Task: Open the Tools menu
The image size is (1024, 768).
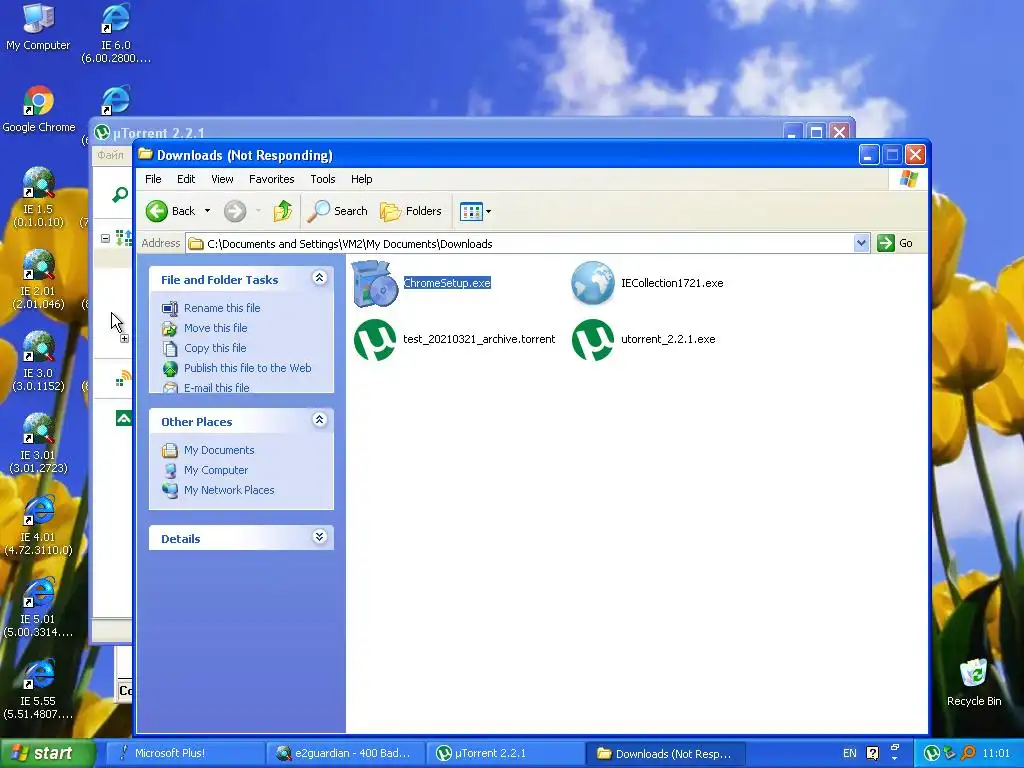Action: click(323, 179)
